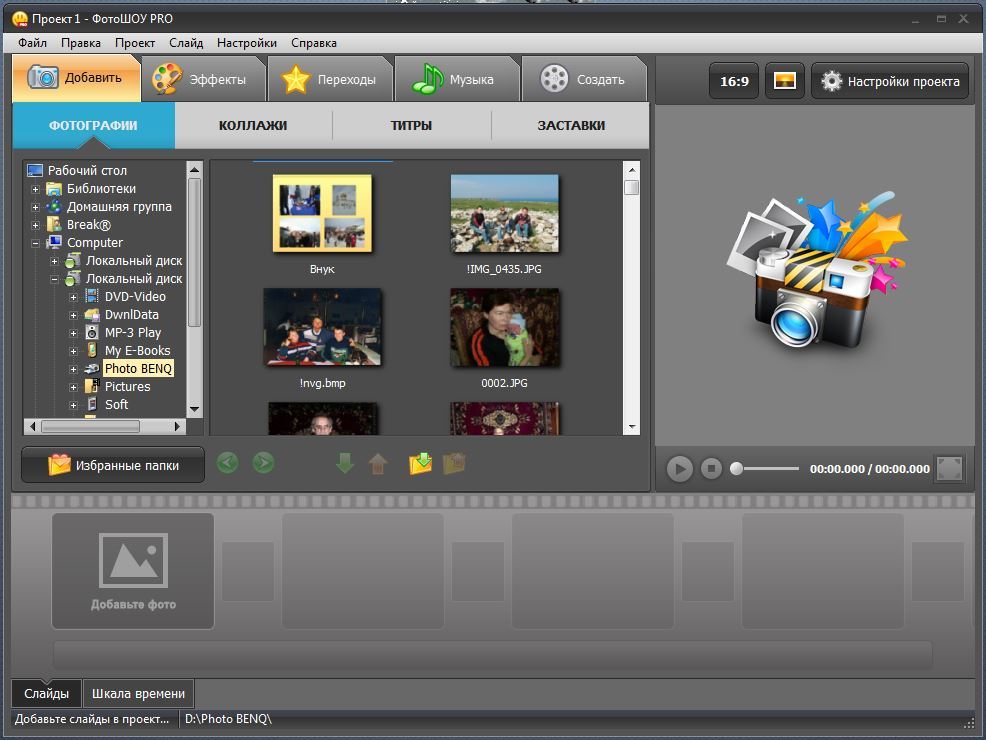Image resolution: width=986 pixels, height=740 pixels.
Task: Expand the DVD-Video folder node
Action: click(74, 297)
